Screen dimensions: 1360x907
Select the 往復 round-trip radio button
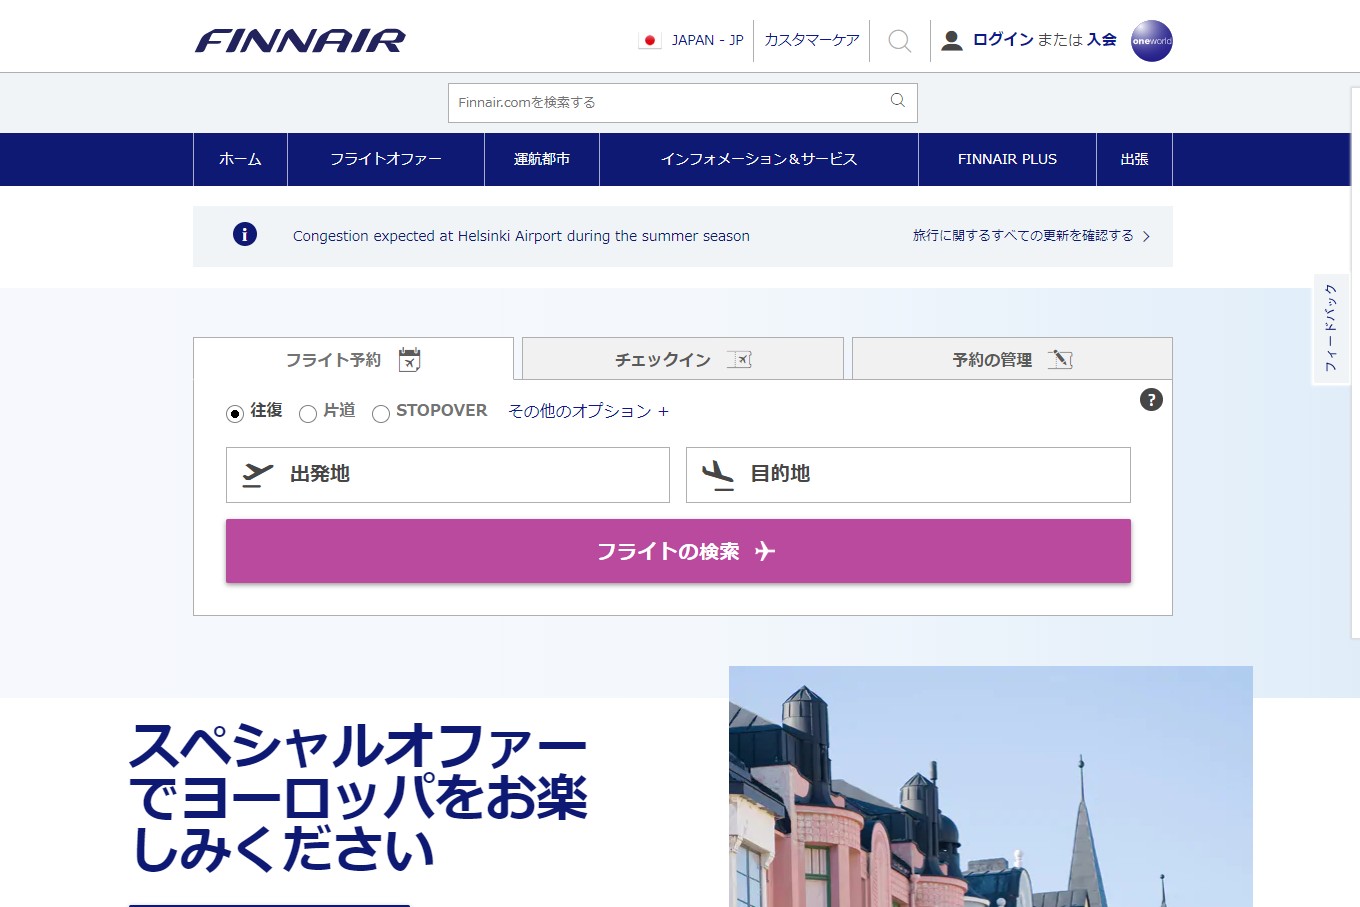coord(235,413)
